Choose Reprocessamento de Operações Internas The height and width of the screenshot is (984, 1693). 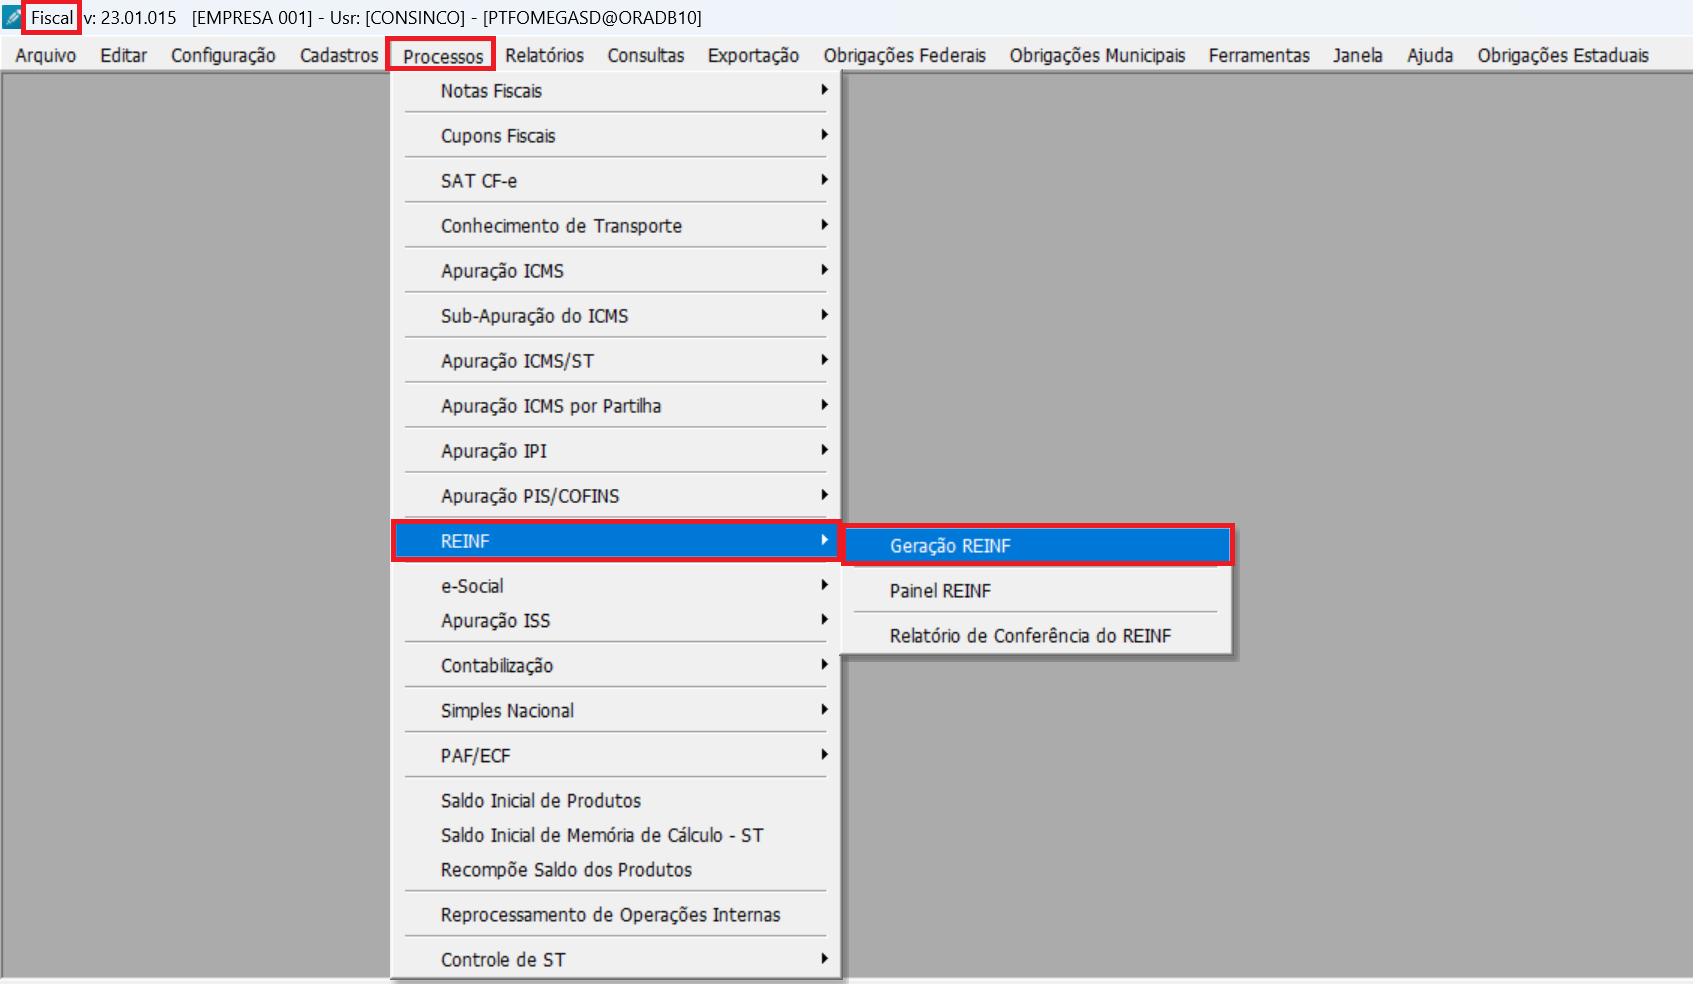616,915
